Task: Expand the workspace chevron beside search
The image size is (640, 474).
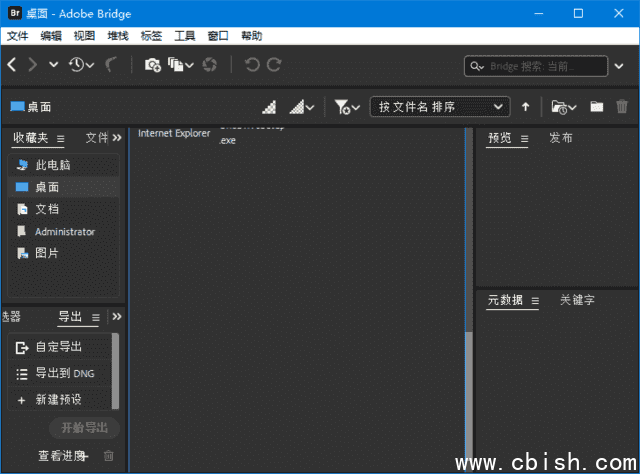Action: click(x=619, y=66)
